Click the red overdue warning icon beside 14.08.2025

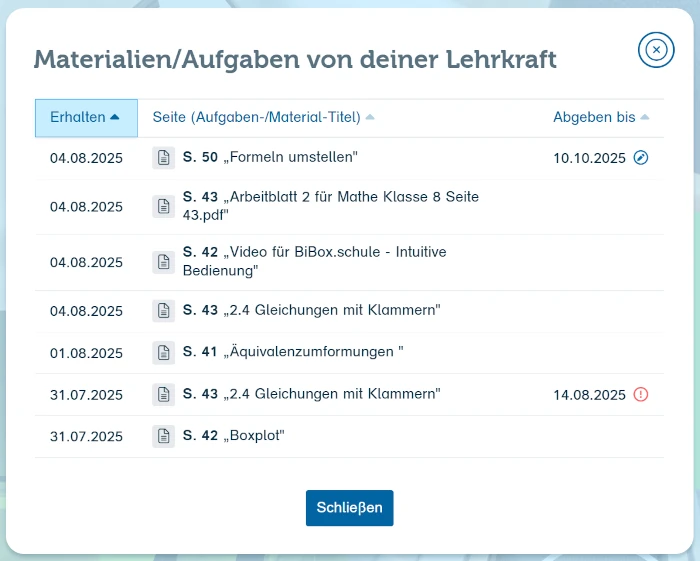coord(641,395)
